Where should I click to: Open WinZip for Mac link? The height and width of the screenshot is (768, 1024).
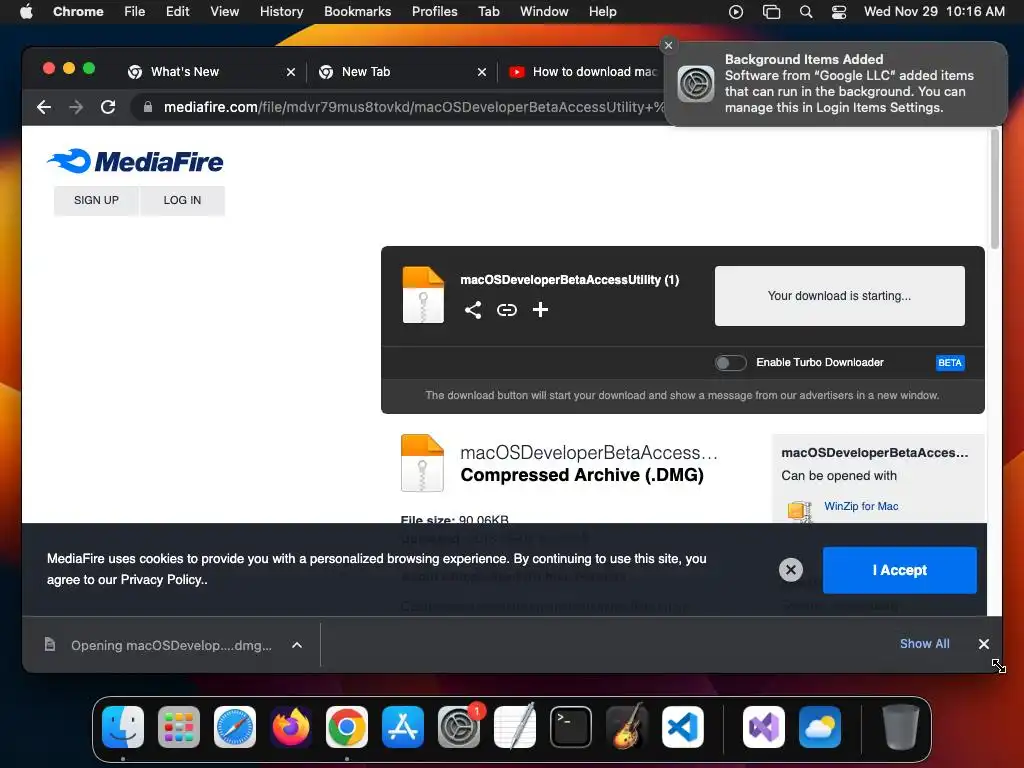click(x=861, y=506)
